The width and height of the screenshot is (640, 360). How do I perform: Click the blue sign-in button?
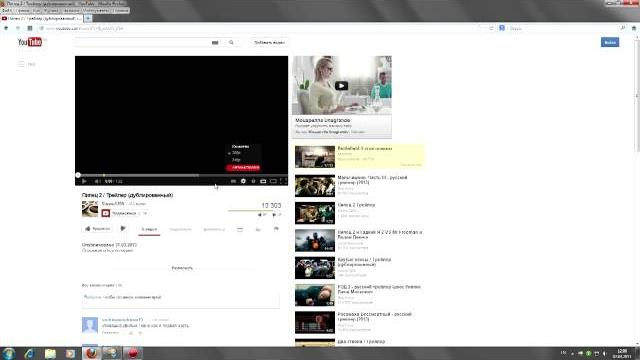click(610, 42)
